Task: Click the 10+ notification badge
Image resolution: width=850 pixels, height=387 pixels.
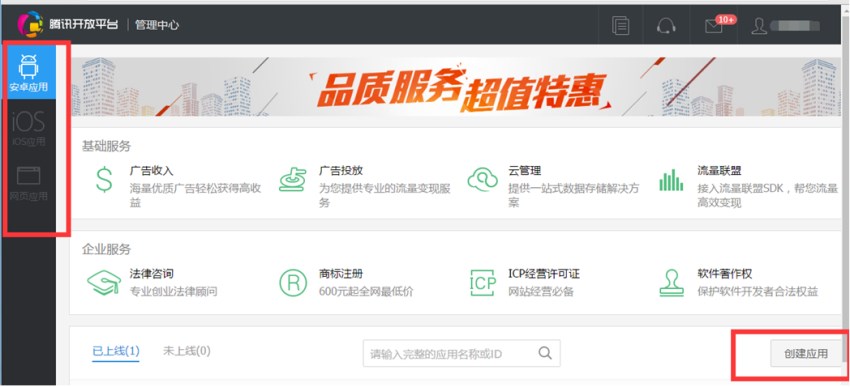Action: pyautogui.click(x=726, y=19)
